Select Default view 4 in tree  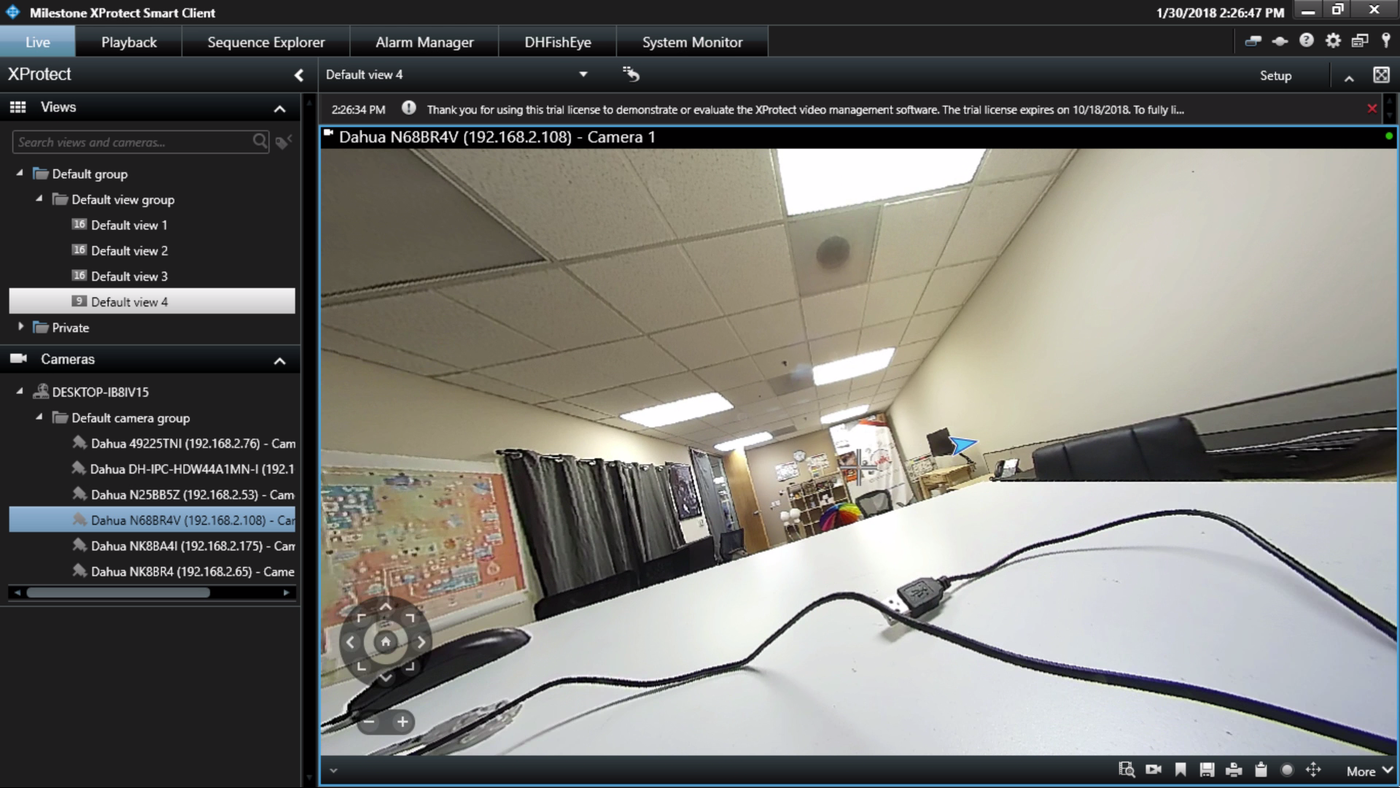coord(152,301)
